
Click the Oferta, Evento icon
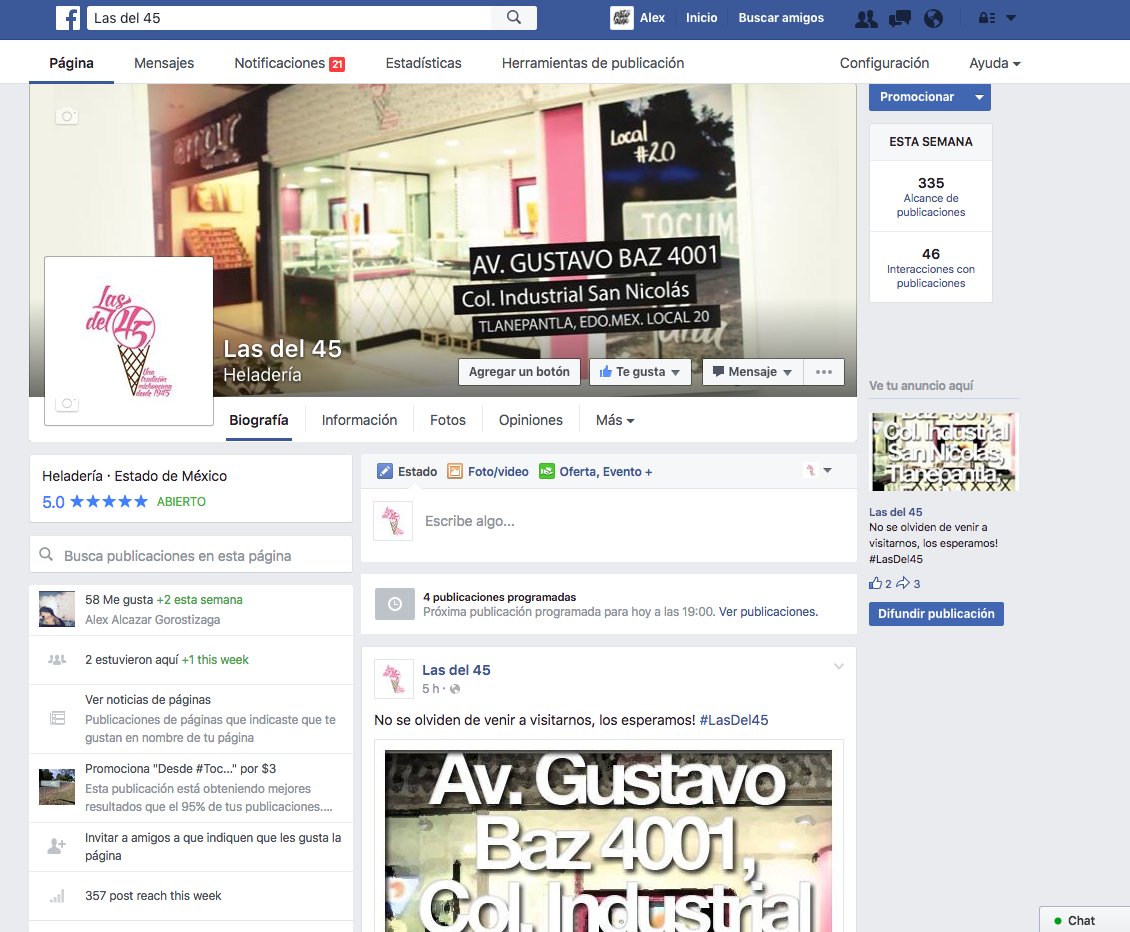point(547,471)
